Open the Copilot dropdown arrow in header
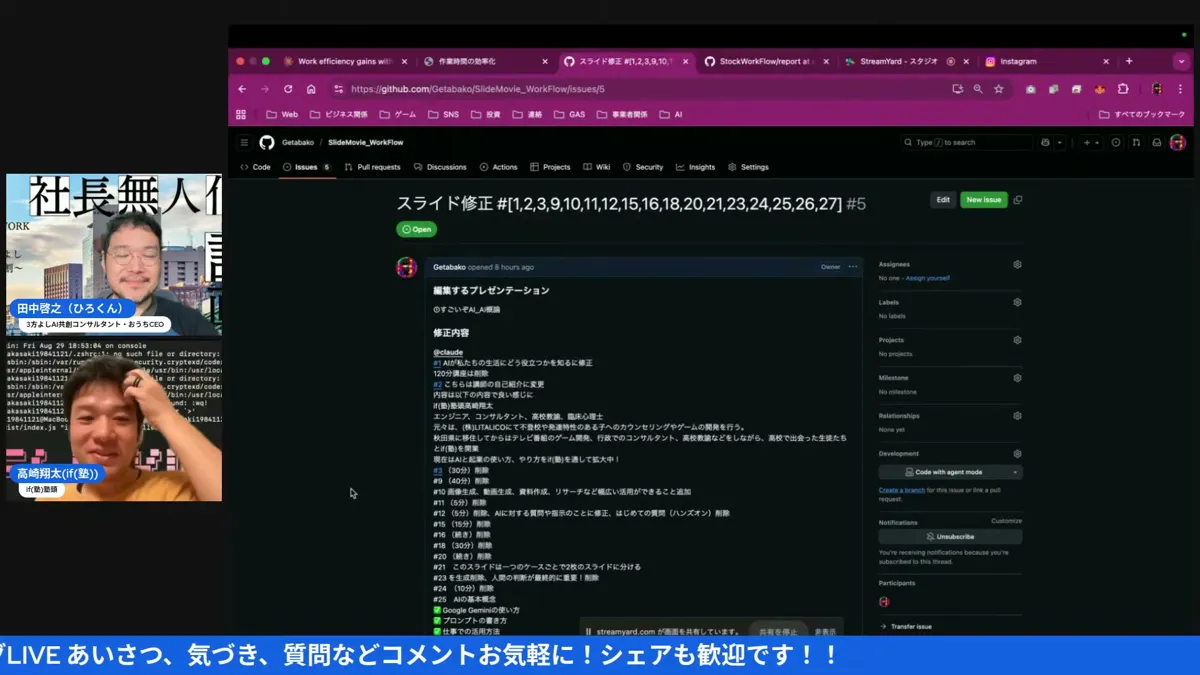 coord(1060,143)
